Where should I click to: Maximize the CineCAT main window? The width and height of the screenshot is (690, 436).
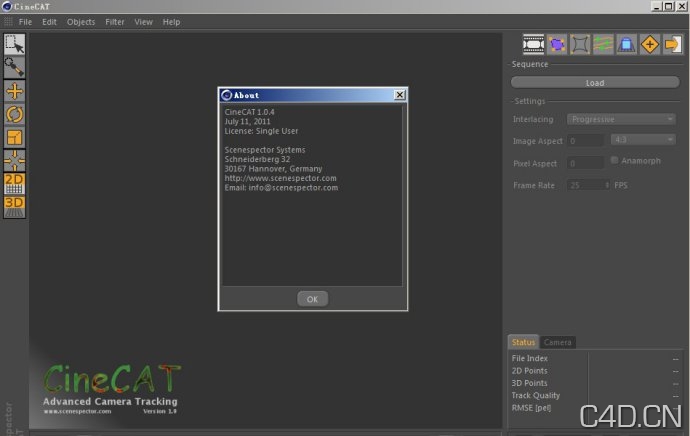[x=668, y=6]
